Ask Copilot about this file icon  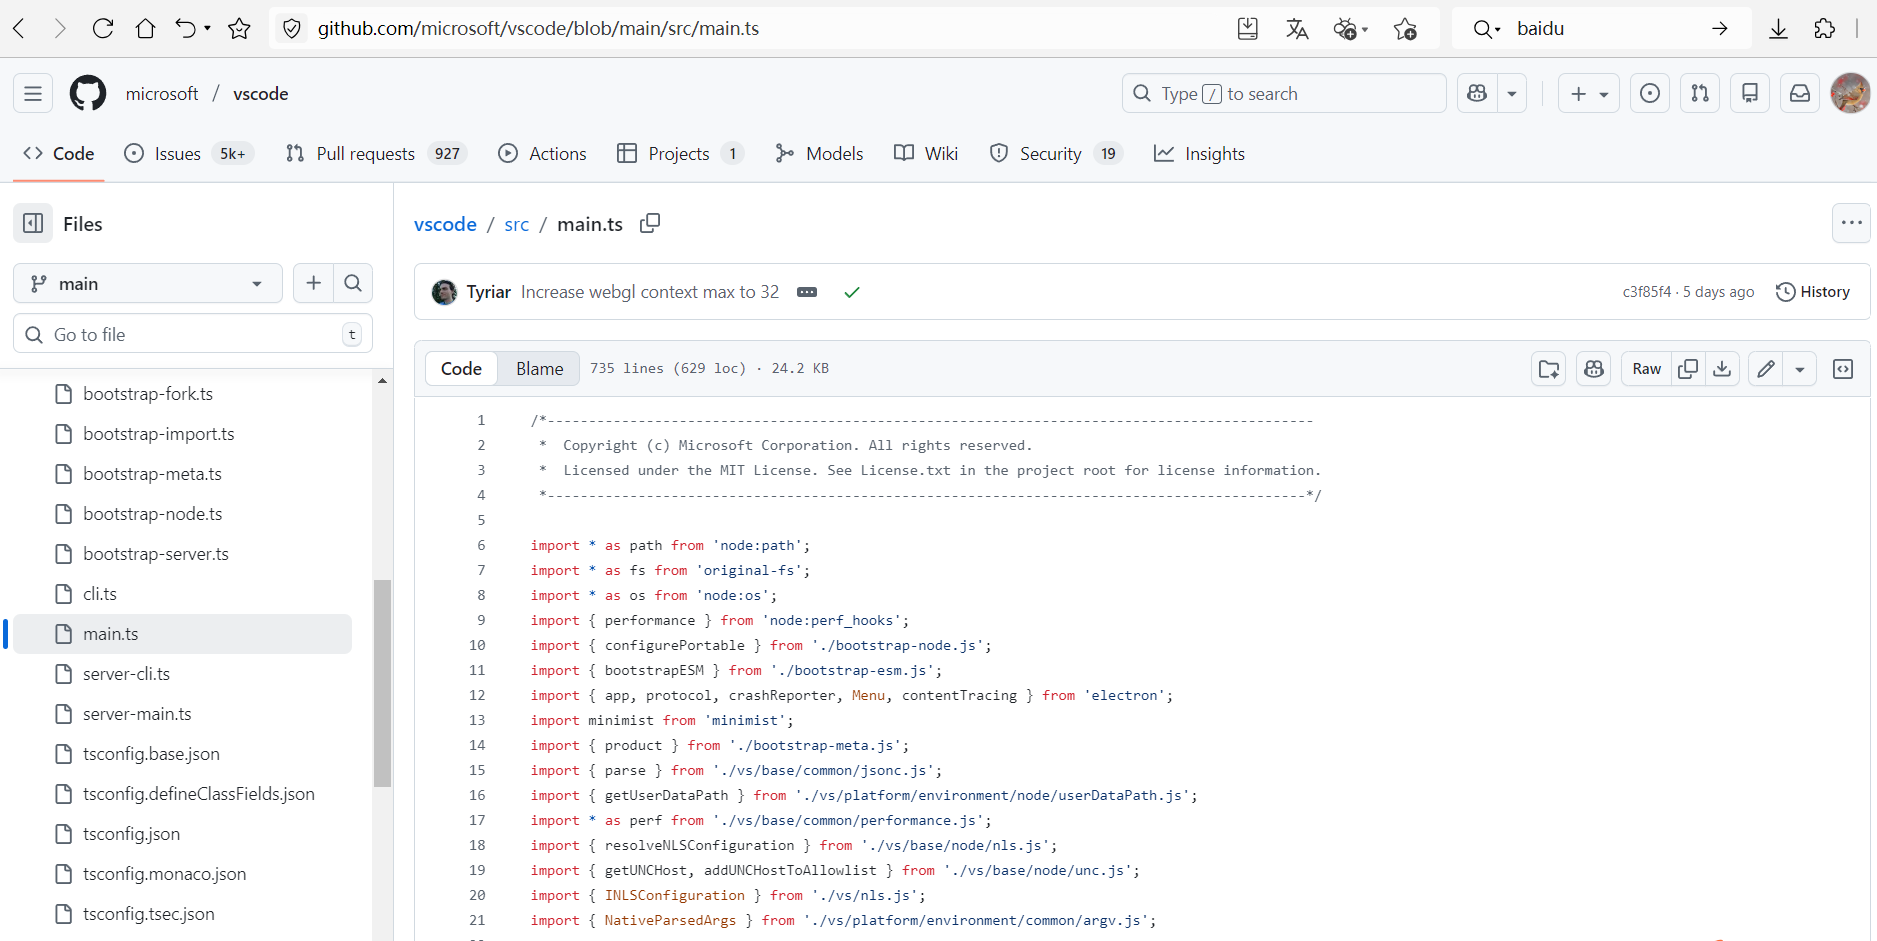[1594, 369]
